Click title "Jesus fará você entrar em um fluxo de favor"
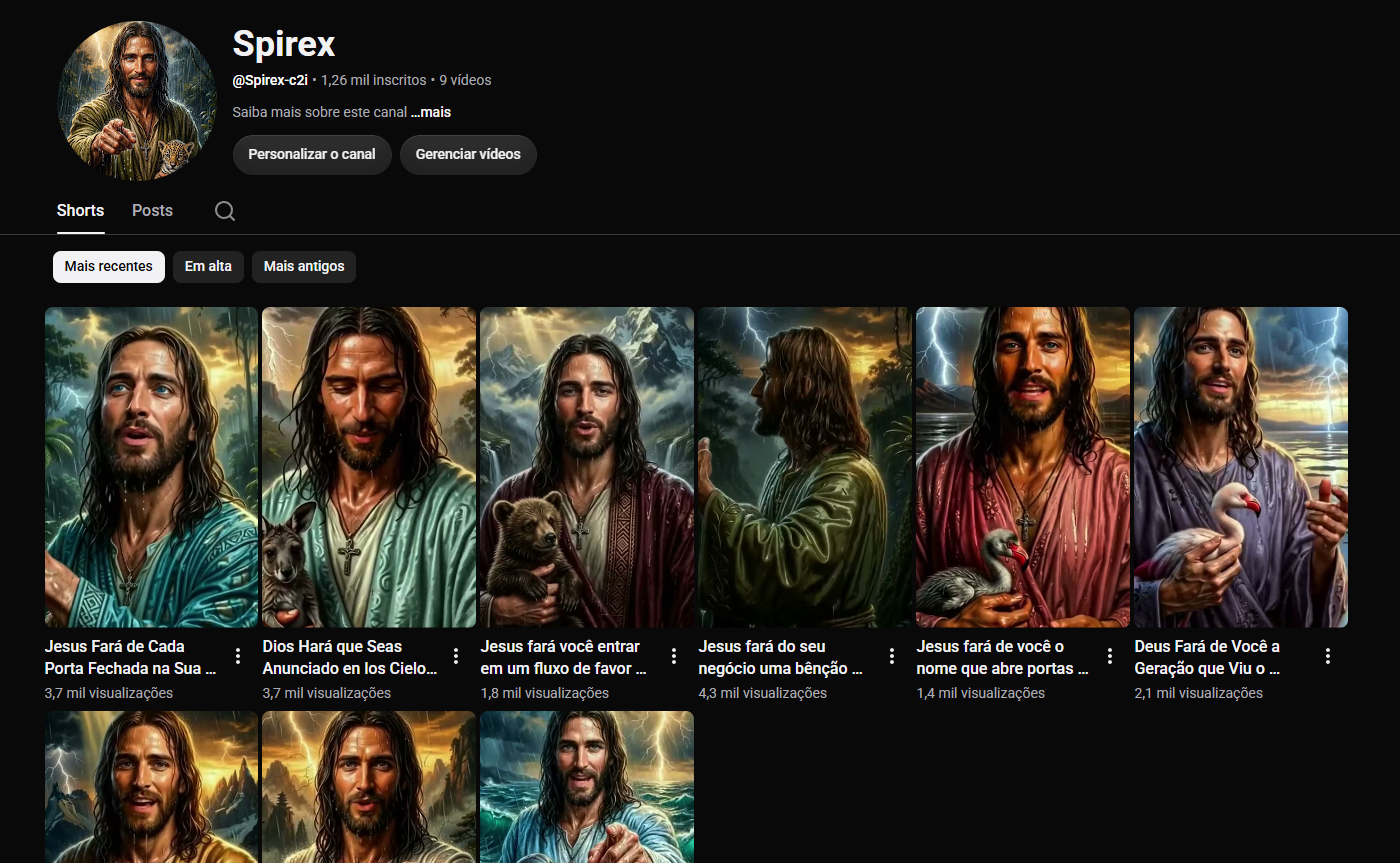The image size is (1400, 863). point(564,657)
